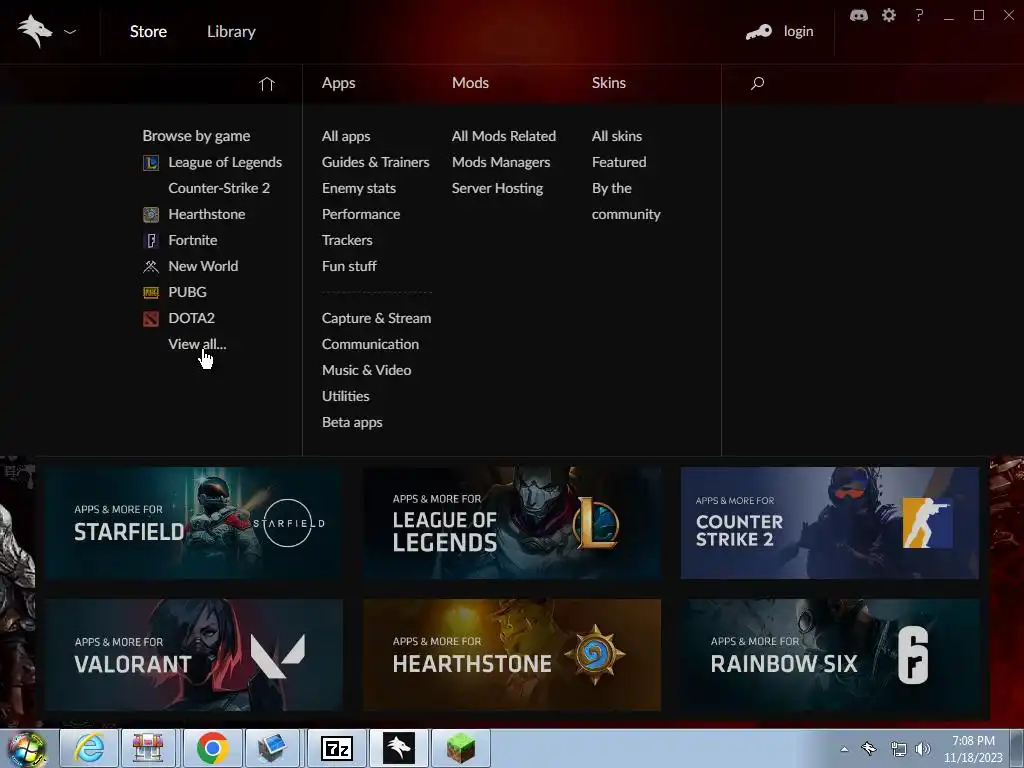Click View all... games link
This screenshot has height=768, width=1024.
[197, 344]
